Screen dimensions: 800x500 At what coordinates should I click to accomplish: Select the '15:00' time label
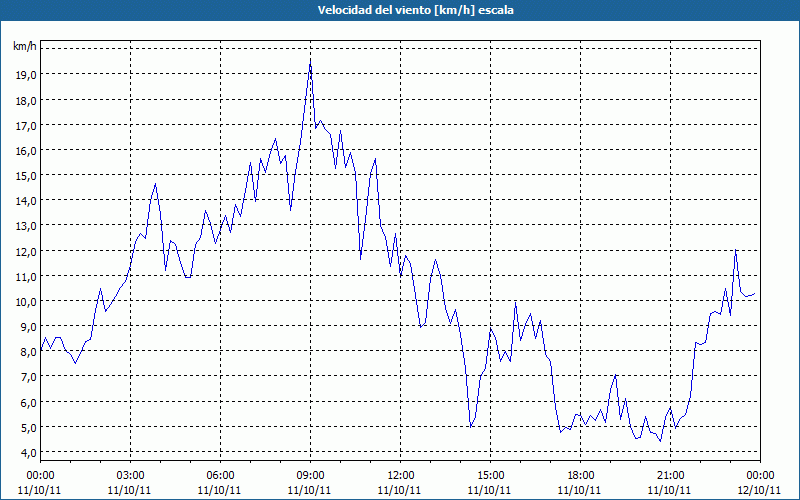coord(490,476)
